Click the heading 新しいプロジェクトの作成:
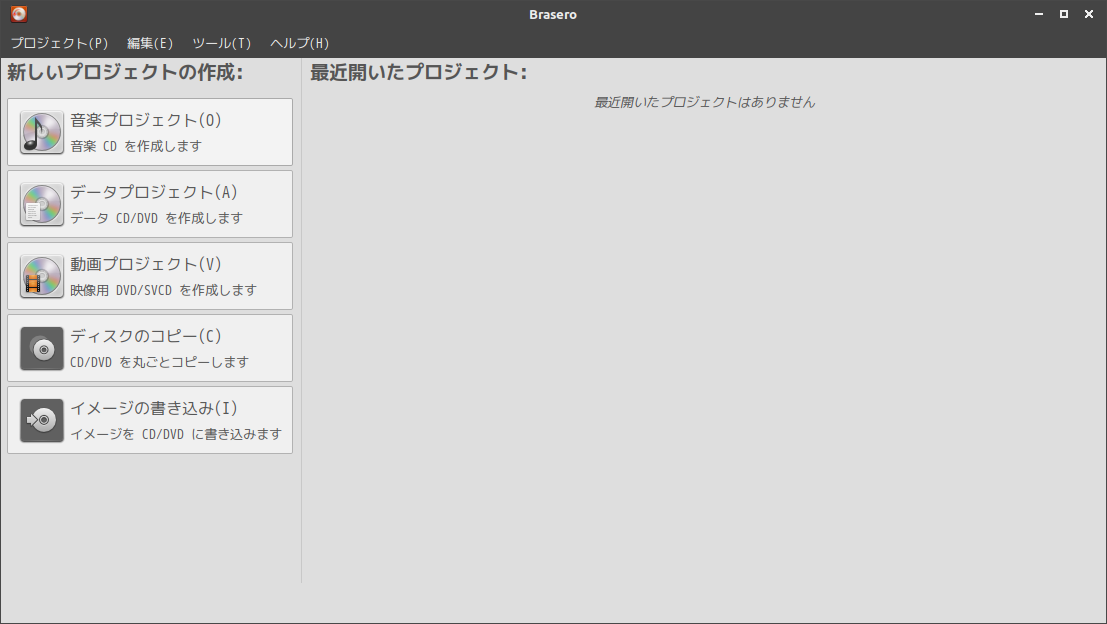Screen dimensions: 1107x624 [125, 72]
